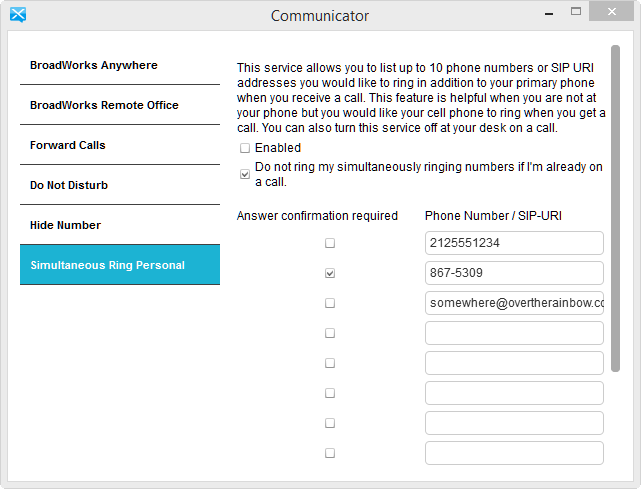
Task: Close the Communicator window
Action: (612, 11)
